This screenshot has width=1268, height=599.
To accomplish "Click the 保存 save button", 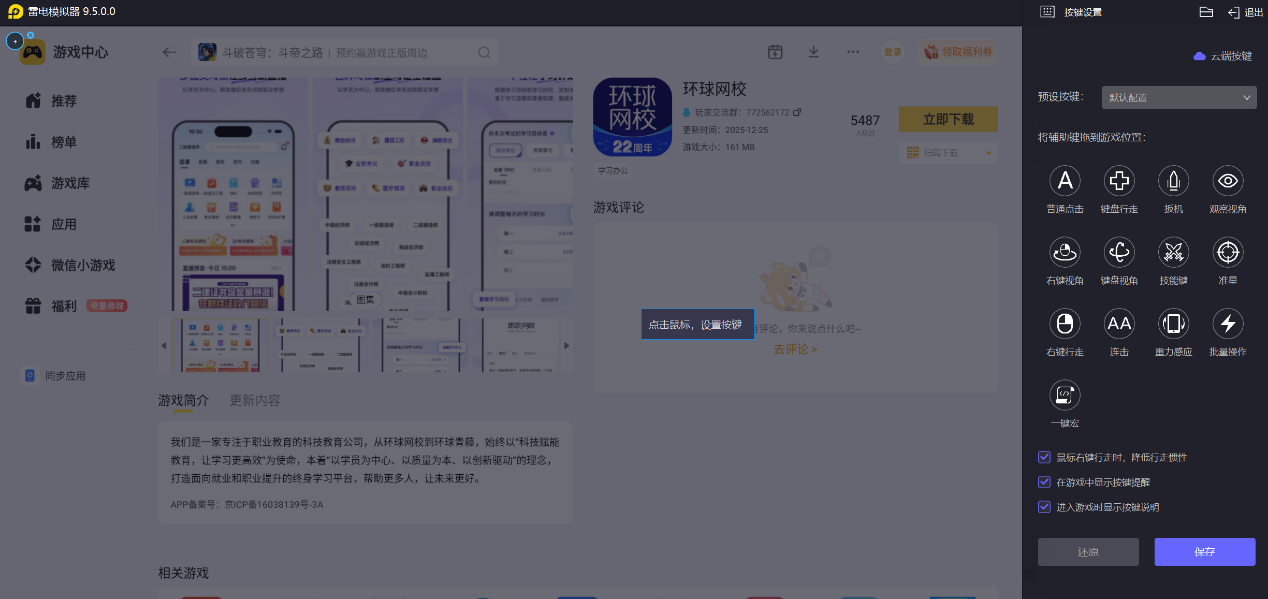I will (1205, 552).
